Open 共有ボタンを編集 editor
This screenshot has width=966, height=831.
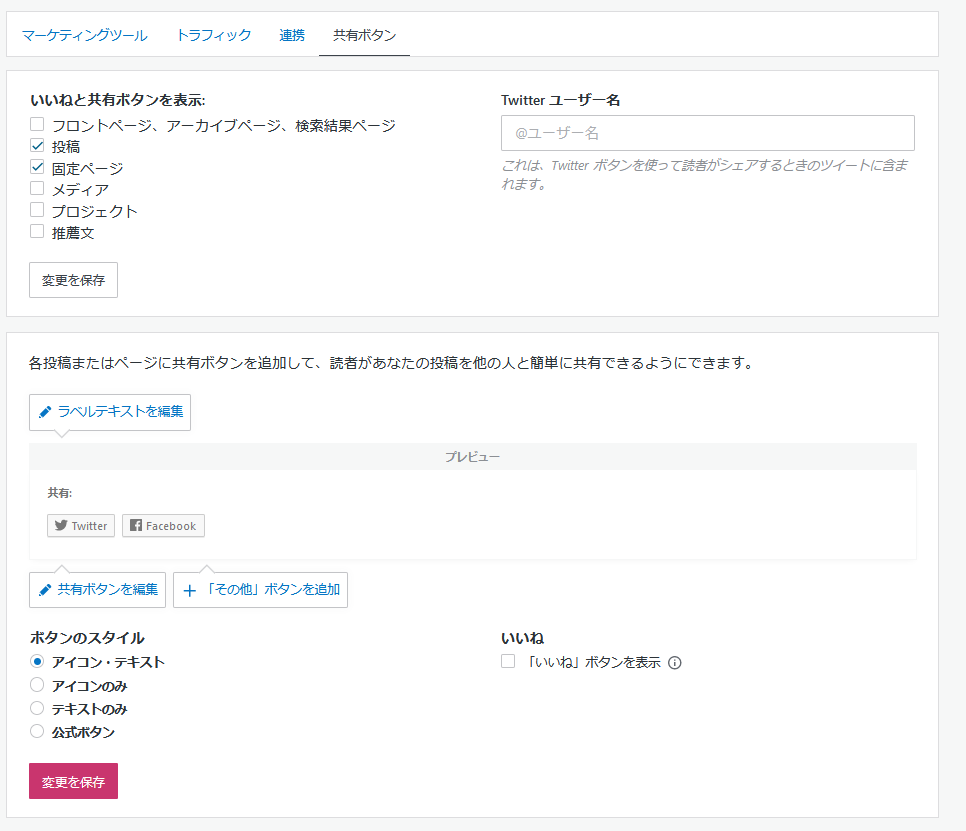pos(97,589)
